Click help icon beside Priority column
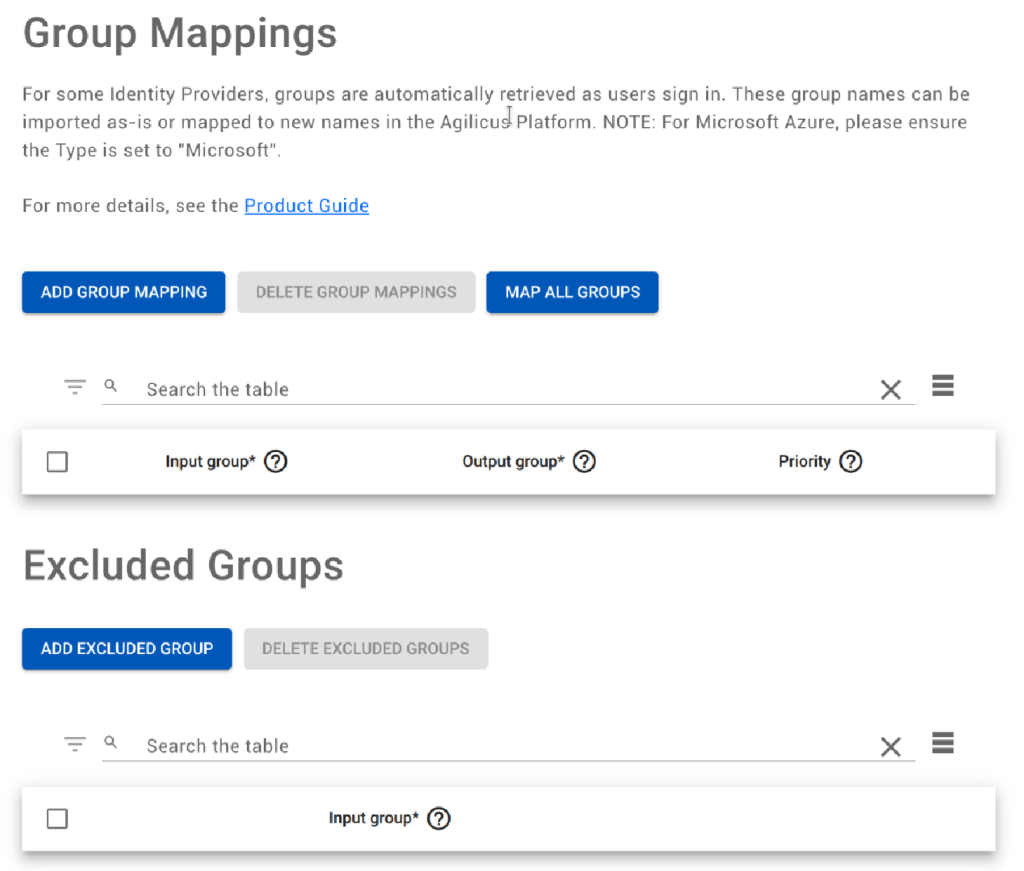1024x871 pixels. pos(850,462)
